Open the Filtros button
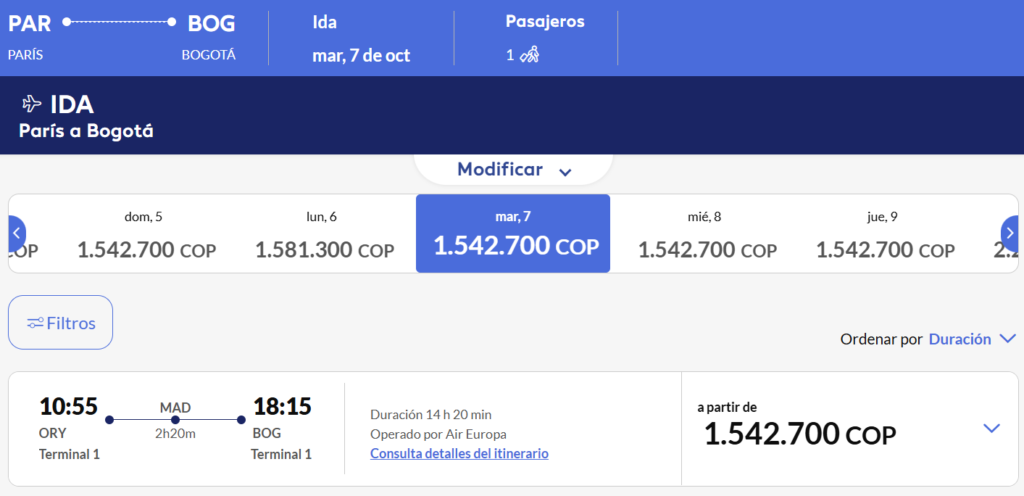The height and width of the screenshot is (496, 1024). point(60,322)
